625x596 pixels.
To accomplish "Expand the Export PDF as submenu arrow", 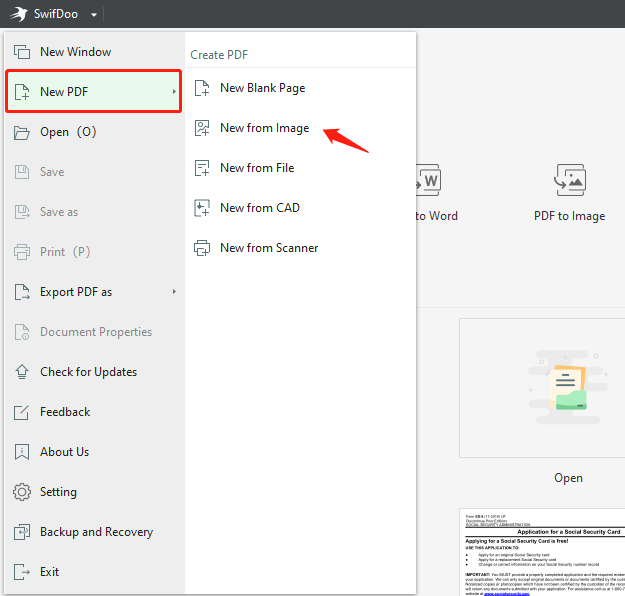I will [174, 292].
